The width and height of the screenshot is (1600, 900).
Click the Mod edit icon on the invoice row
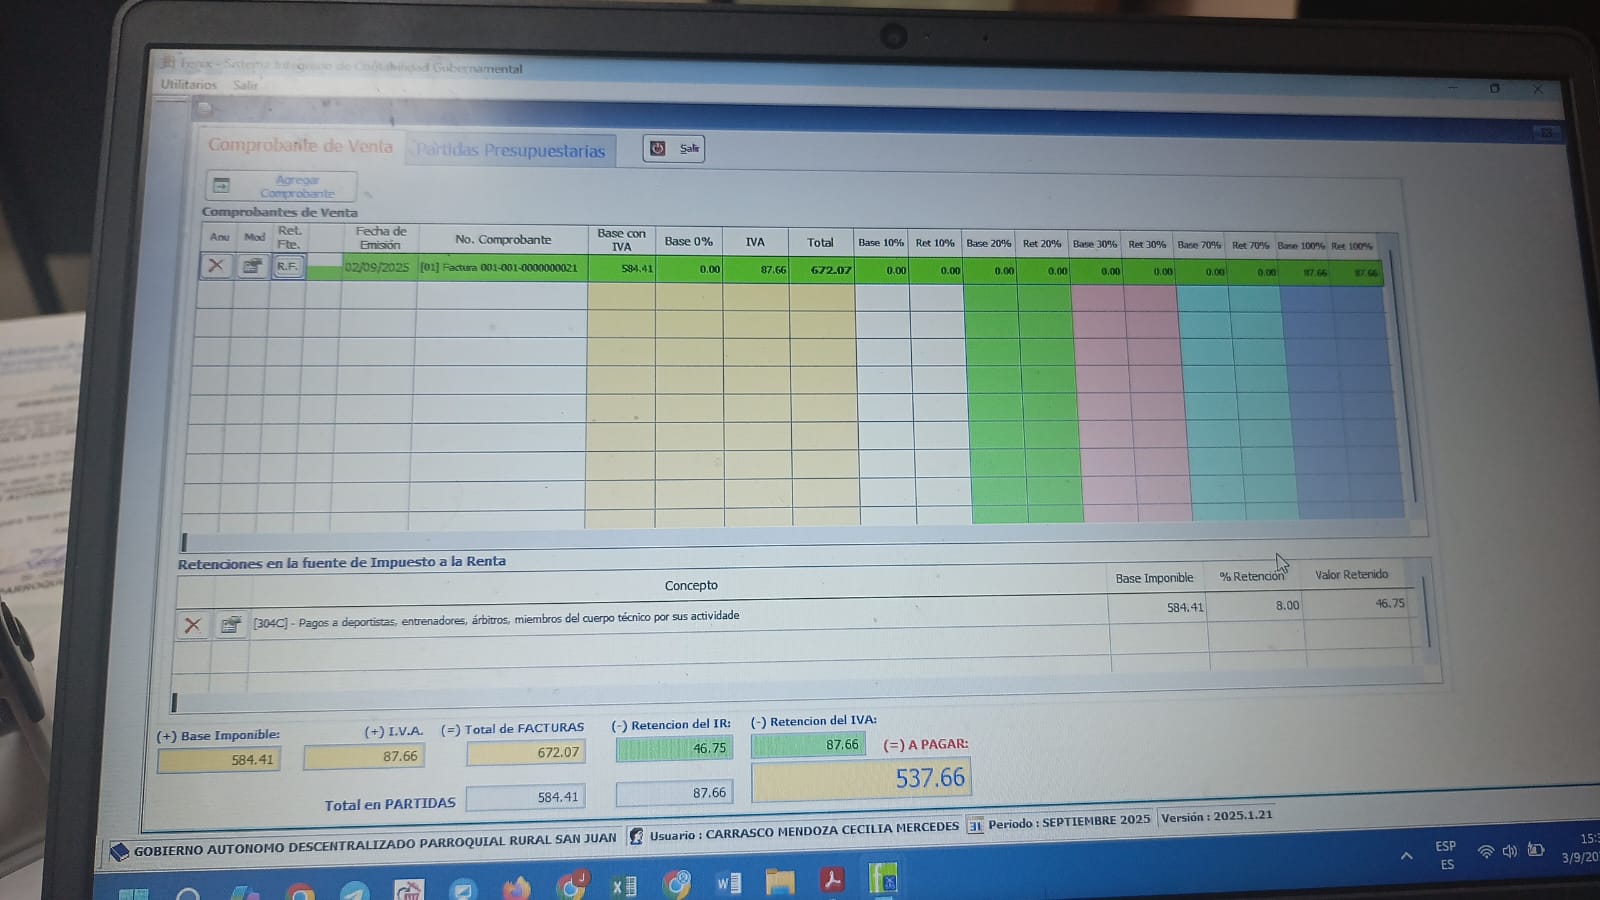[x=252, y=266]
